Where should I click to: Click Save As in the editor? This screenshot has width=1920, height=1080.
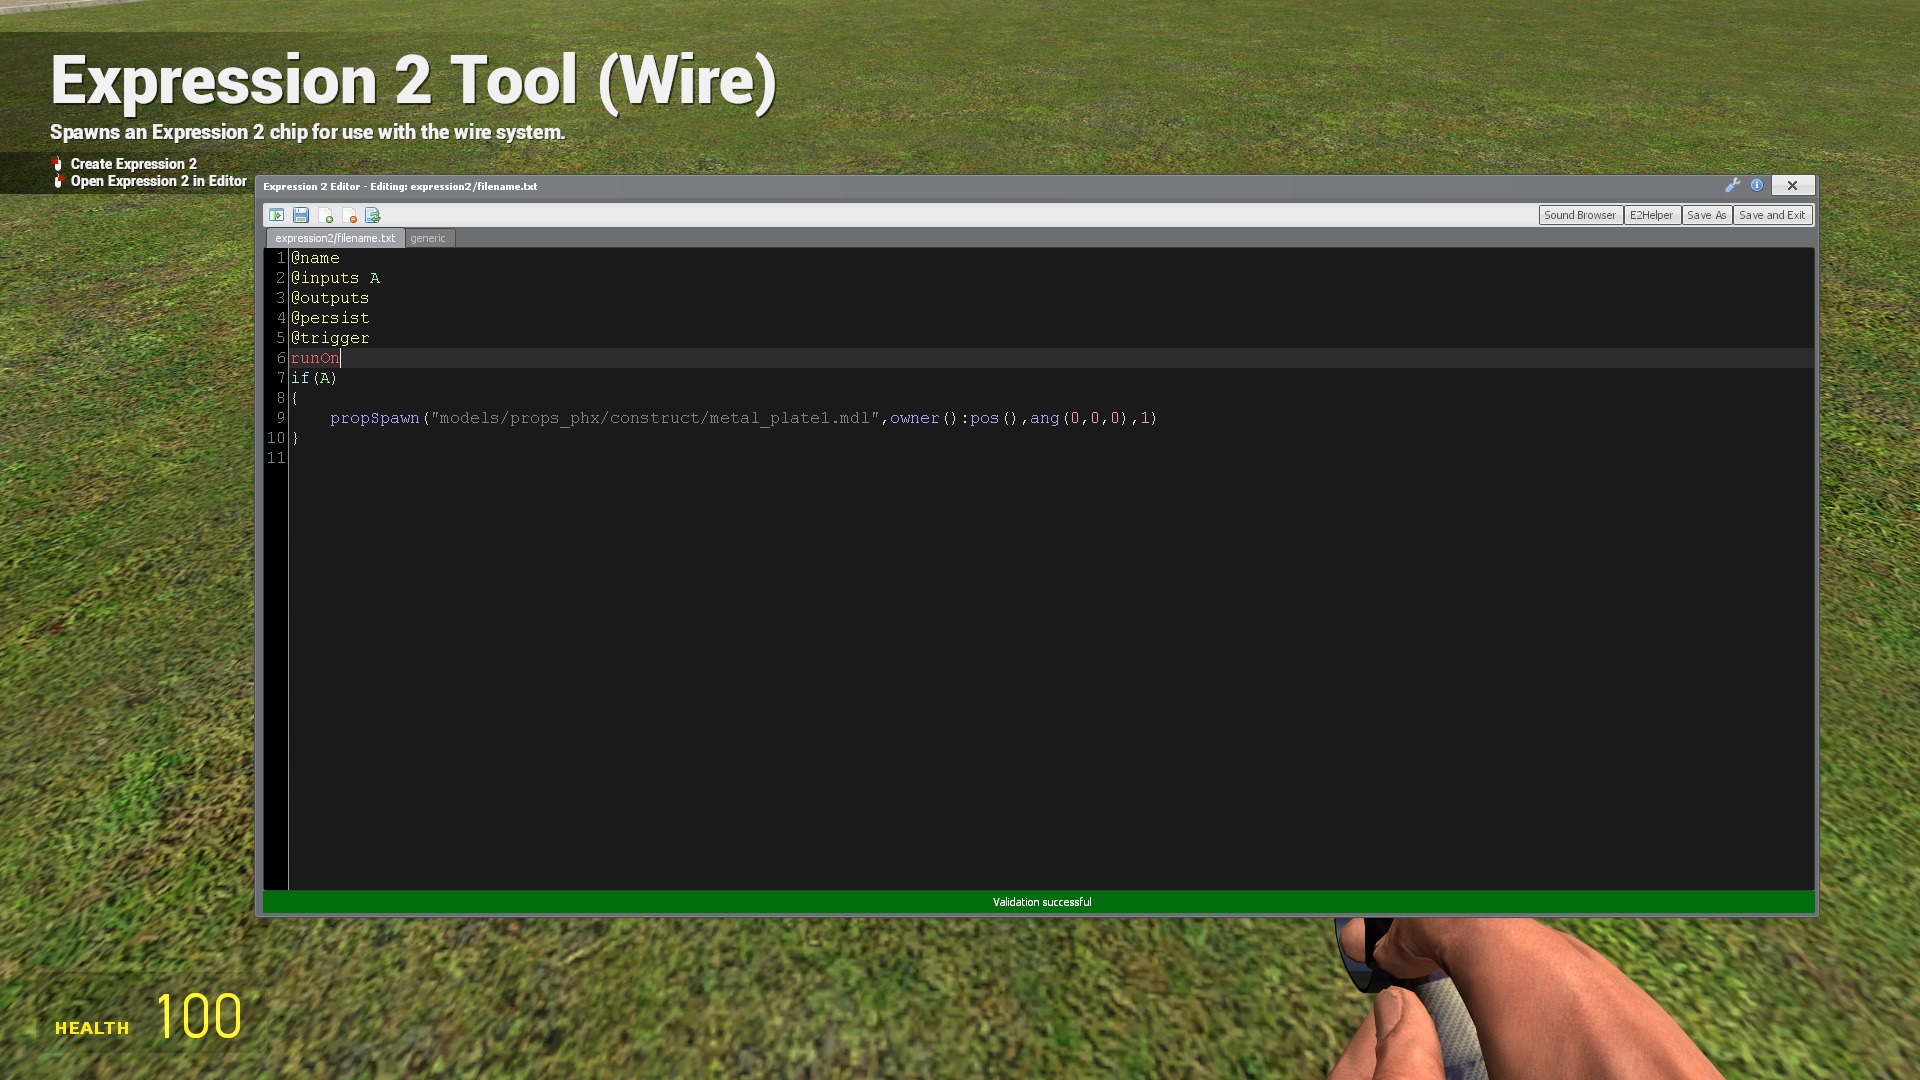coord(1706,215)
